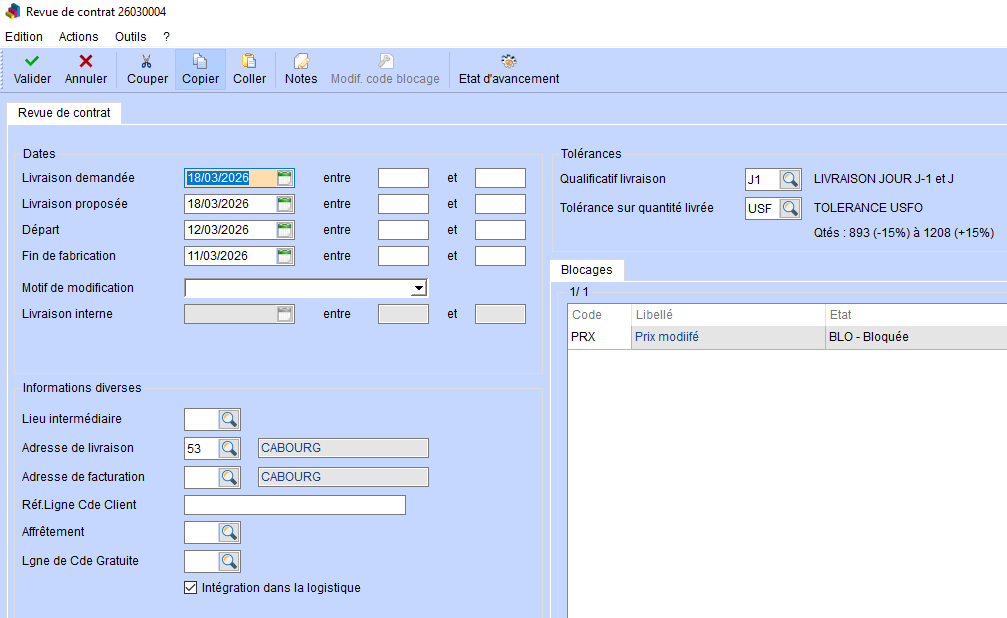Click the Affrètement lookup magnifier icon
Screen dimensions: 1007x618
coord(229,532)
